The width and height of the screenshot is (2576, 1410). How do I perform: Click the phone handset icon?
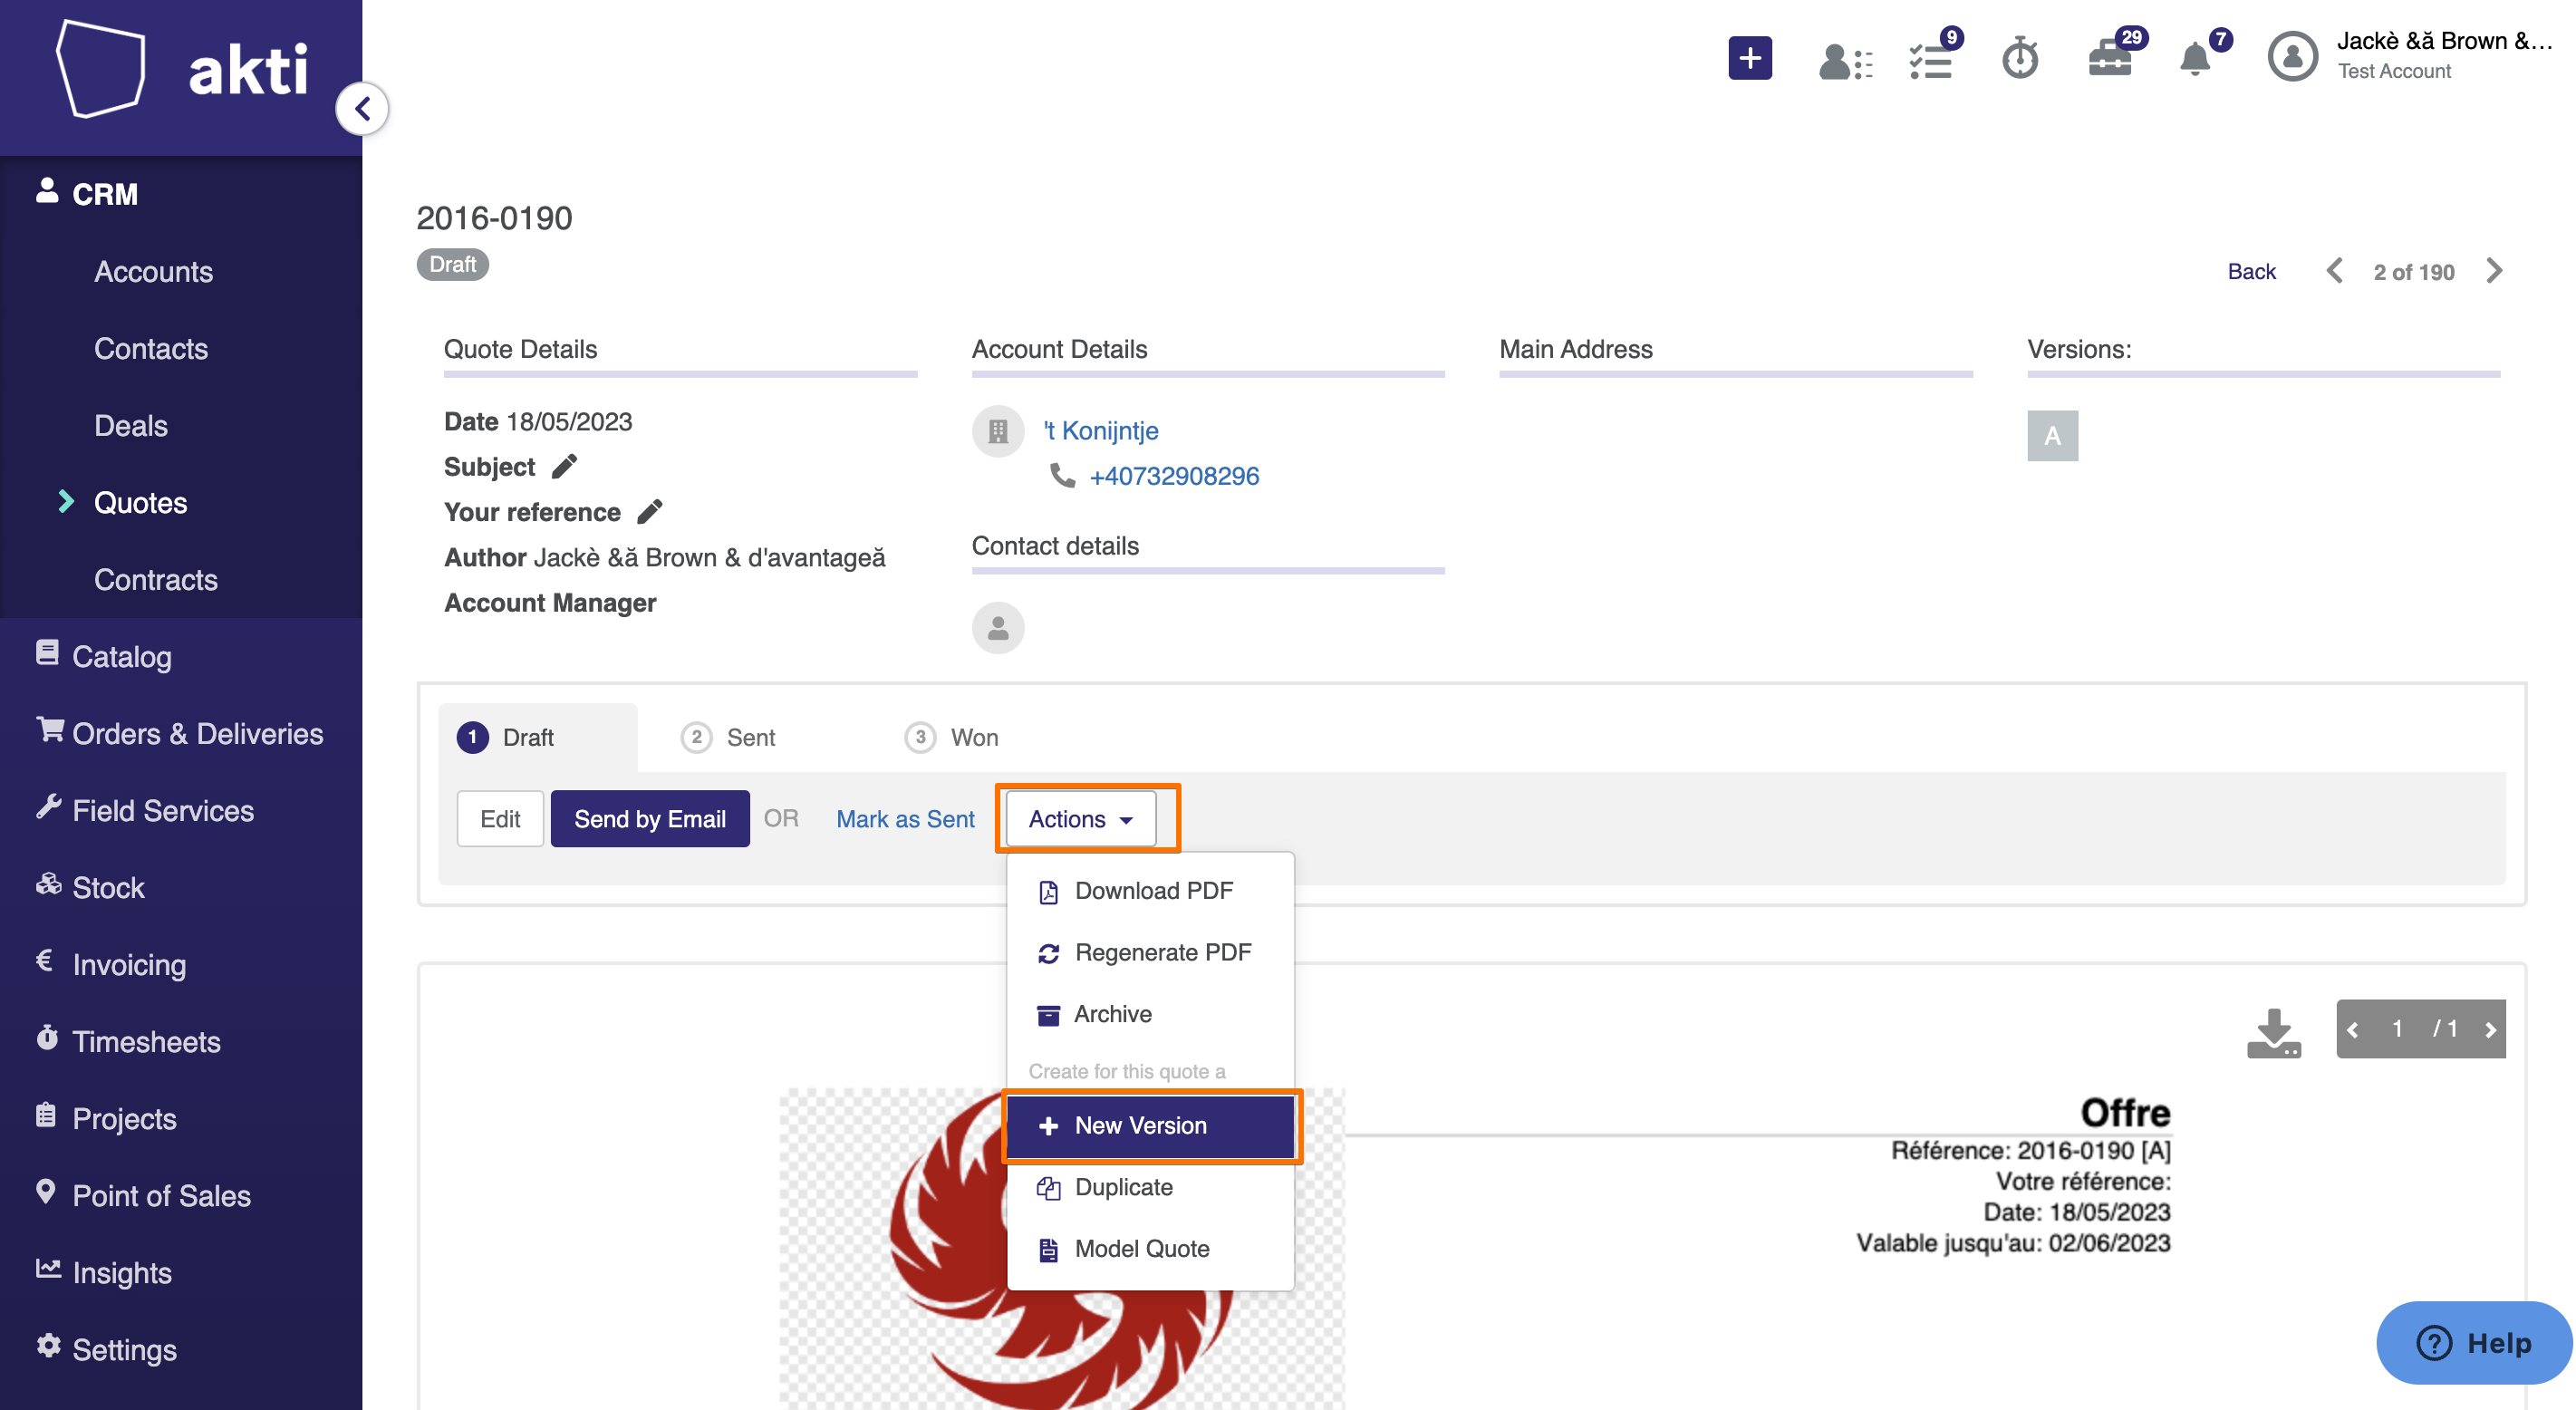1062,476
